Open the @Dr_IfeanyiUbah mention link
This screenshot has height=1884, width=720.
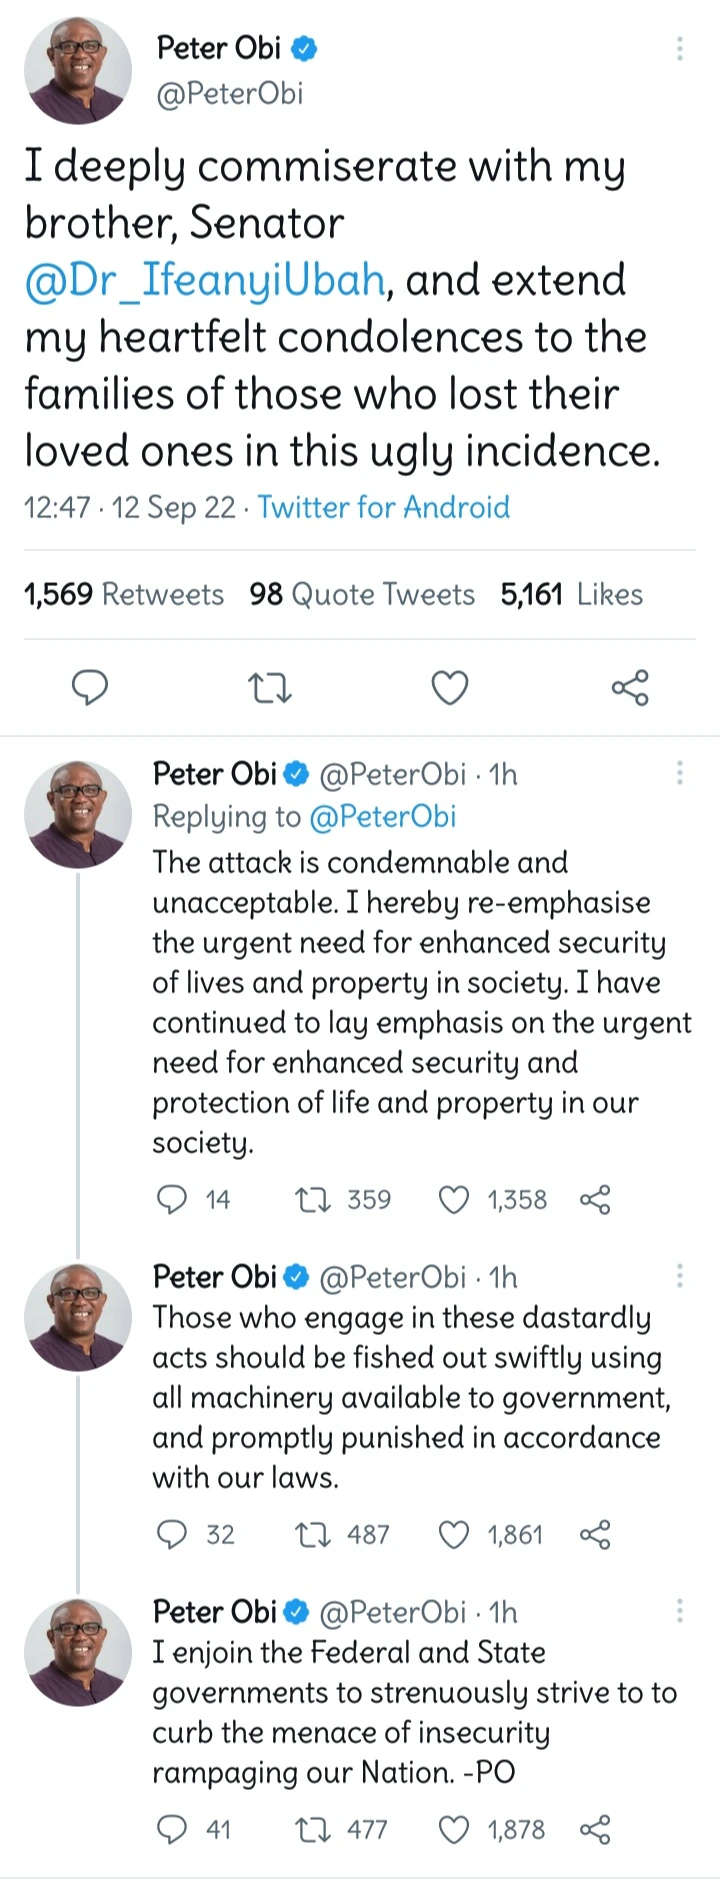tap(205, 280)
